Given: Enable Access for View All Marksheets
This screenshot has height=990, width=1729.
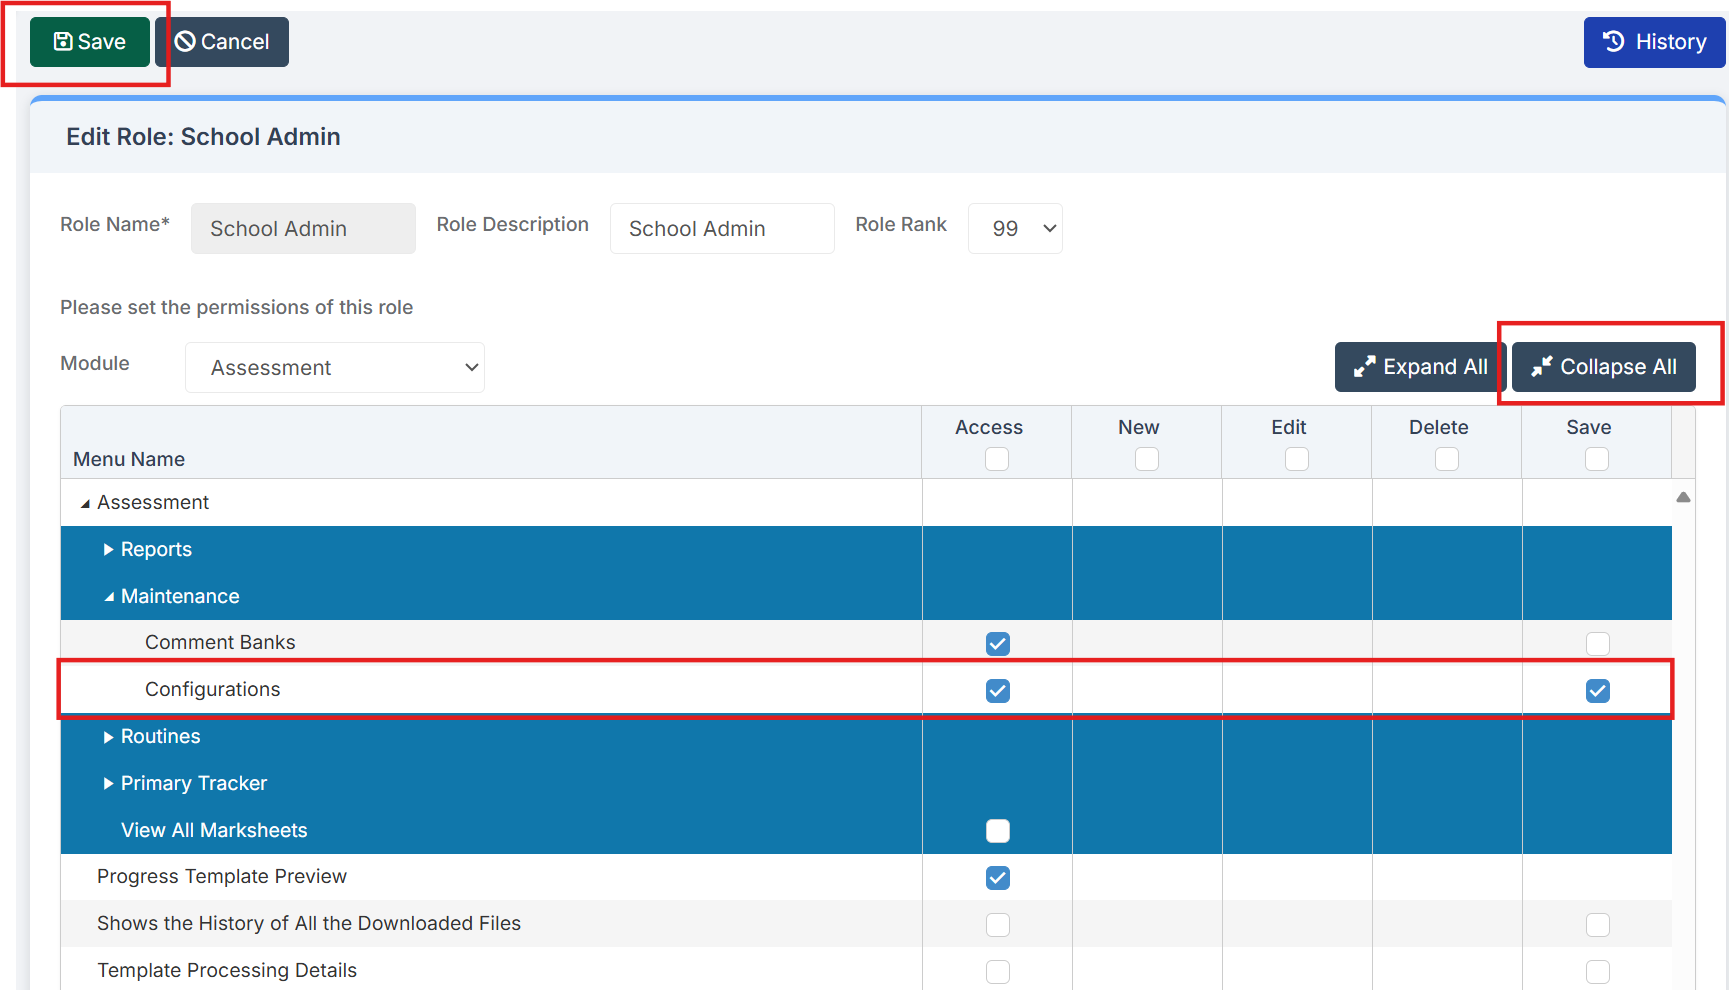Looking at the screenshot, I should (997, 831).
